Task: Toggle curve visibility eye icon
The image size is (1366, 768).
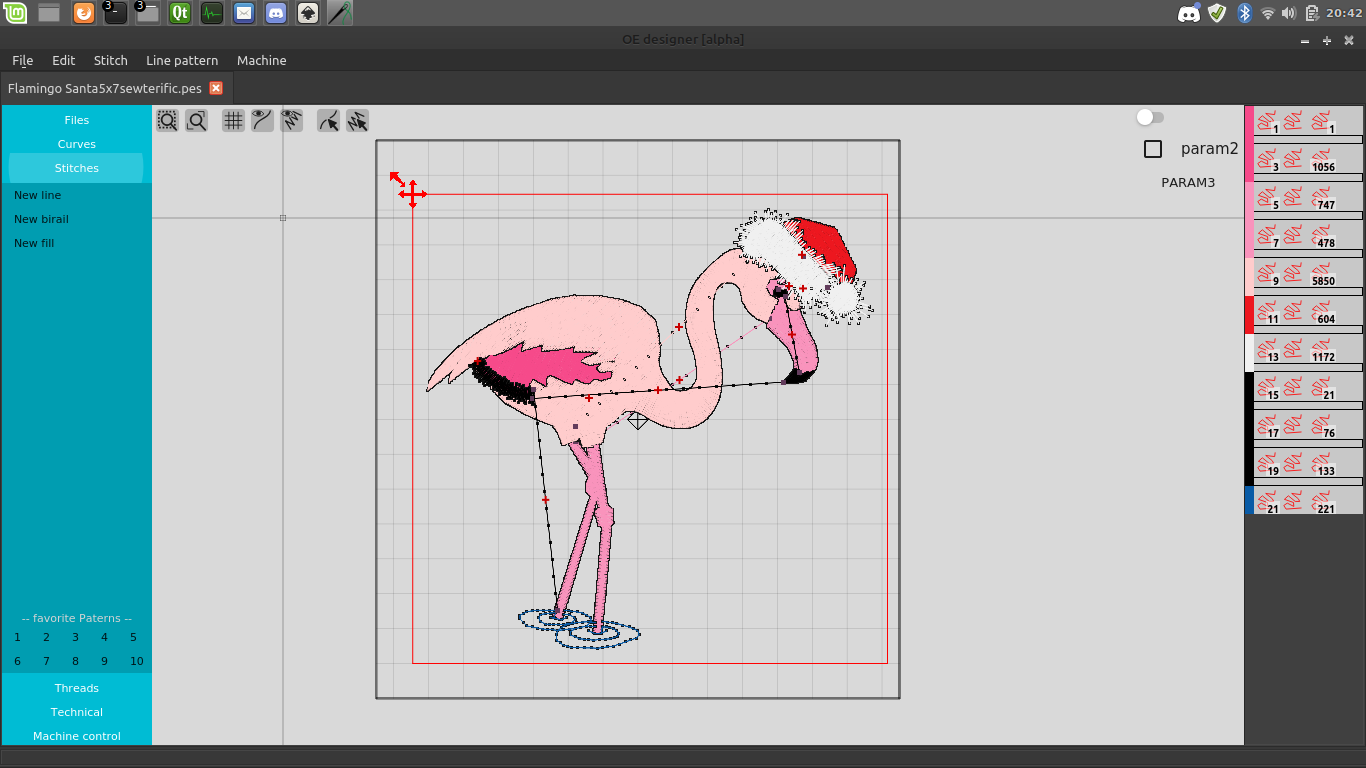Action: 262,121
